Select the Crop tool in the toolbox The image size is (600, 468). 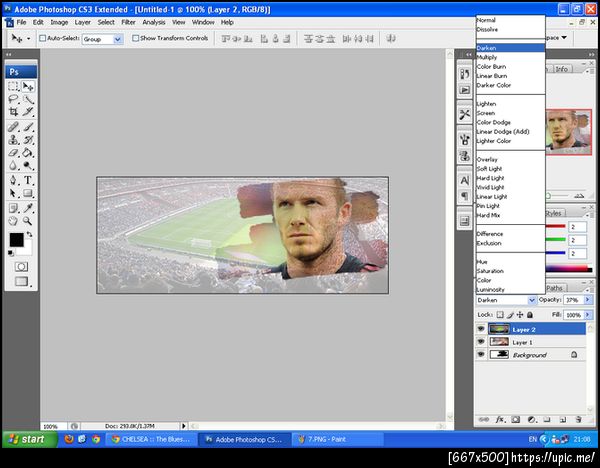coord(13,113)
